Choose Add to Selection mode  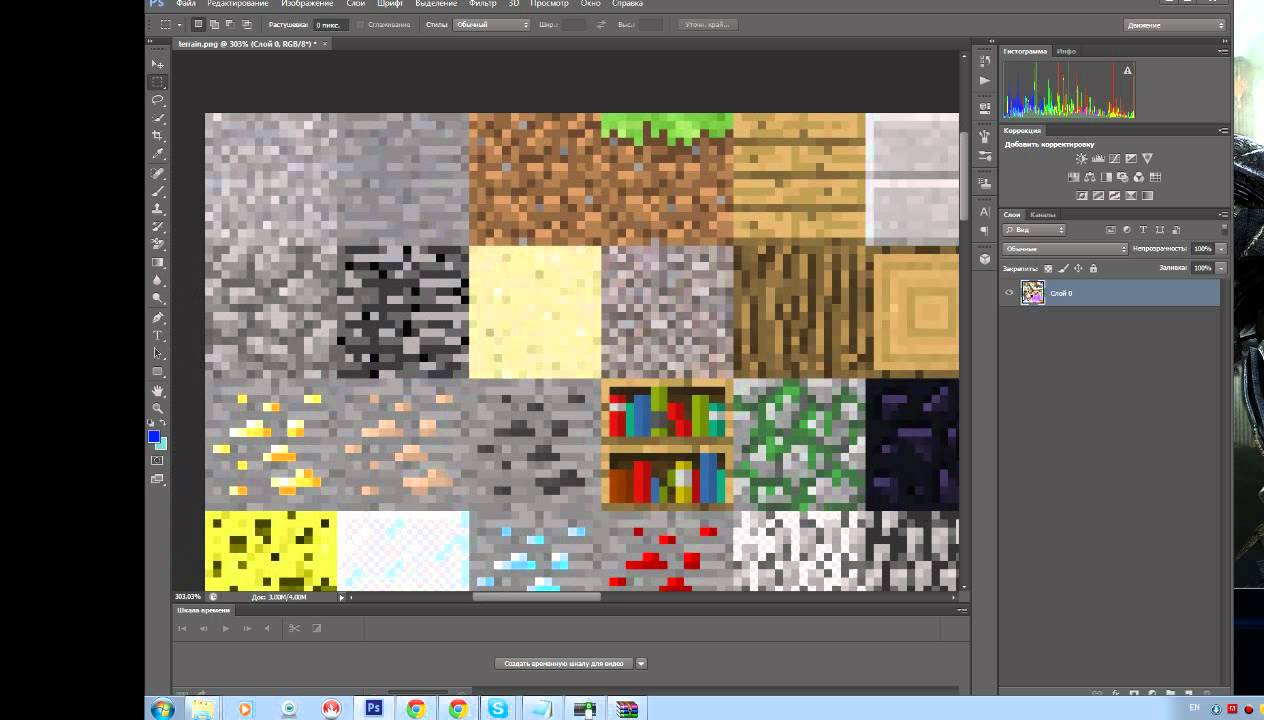pos(214,24)
